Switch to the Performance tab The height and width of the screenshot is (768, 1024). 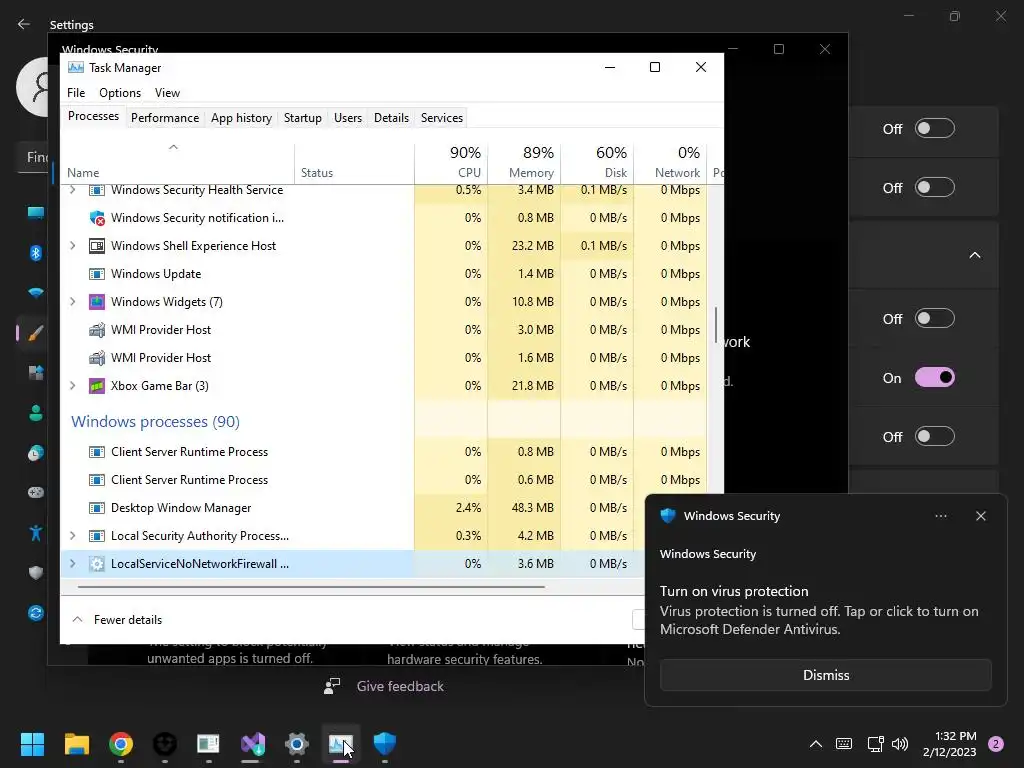coord(165,118)
